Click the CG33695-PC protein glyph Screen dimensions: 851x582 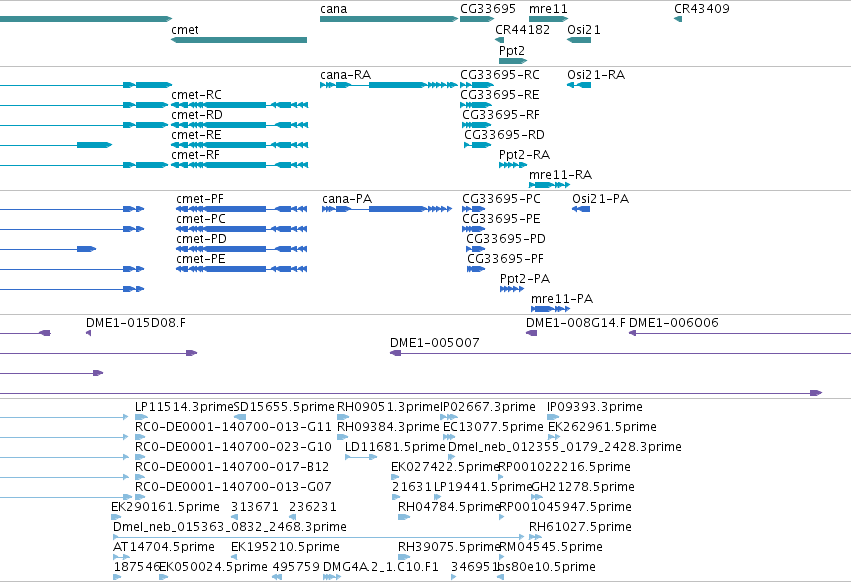coord(473,209)
